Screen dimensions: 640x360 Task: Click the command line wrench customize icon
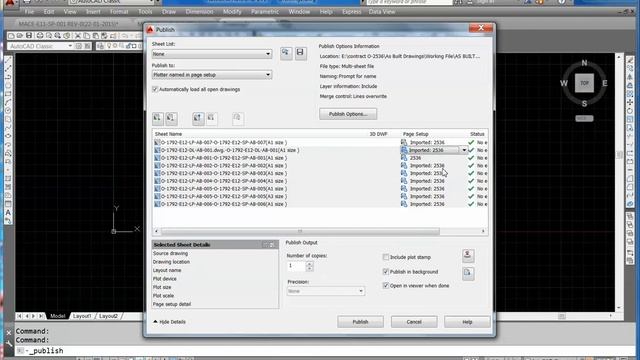click(x=9, y=344)
